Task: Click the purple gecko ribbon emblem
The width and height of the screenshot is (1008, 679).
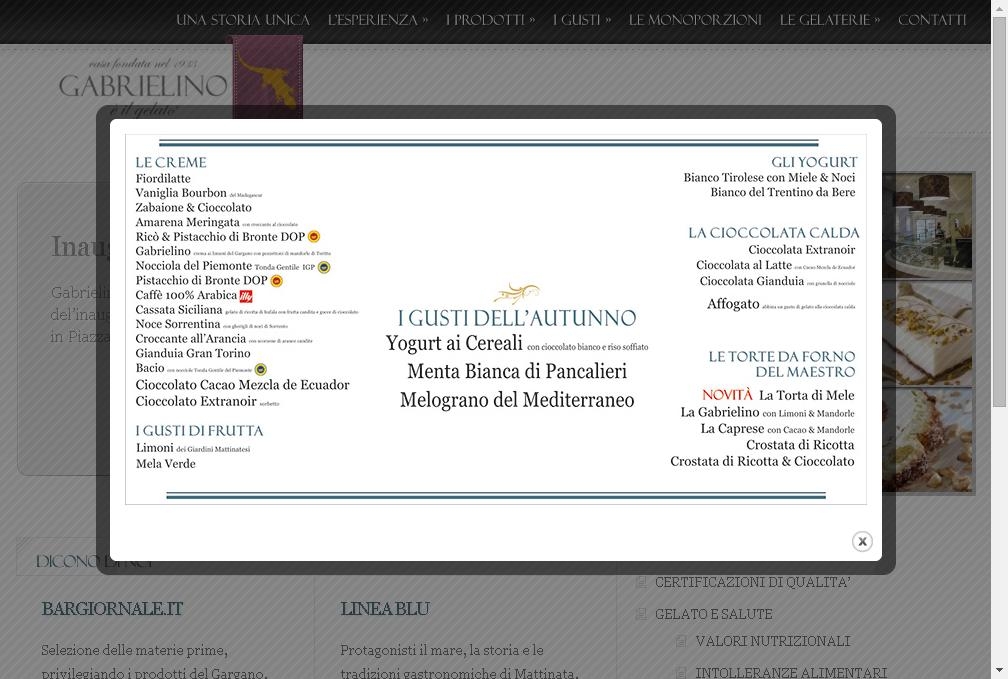Action: click(267, 76)
